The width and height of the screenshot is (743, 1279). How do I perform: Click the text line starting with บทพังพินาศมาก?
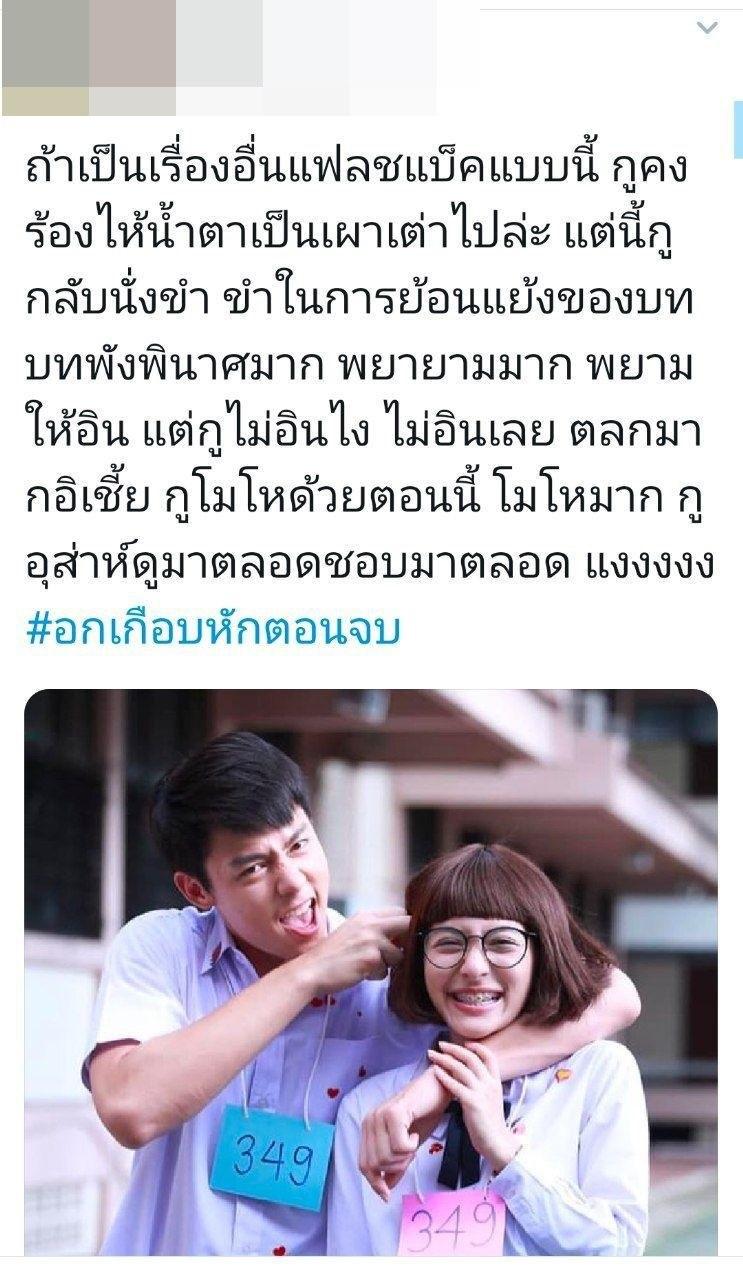tap(371, 369)
